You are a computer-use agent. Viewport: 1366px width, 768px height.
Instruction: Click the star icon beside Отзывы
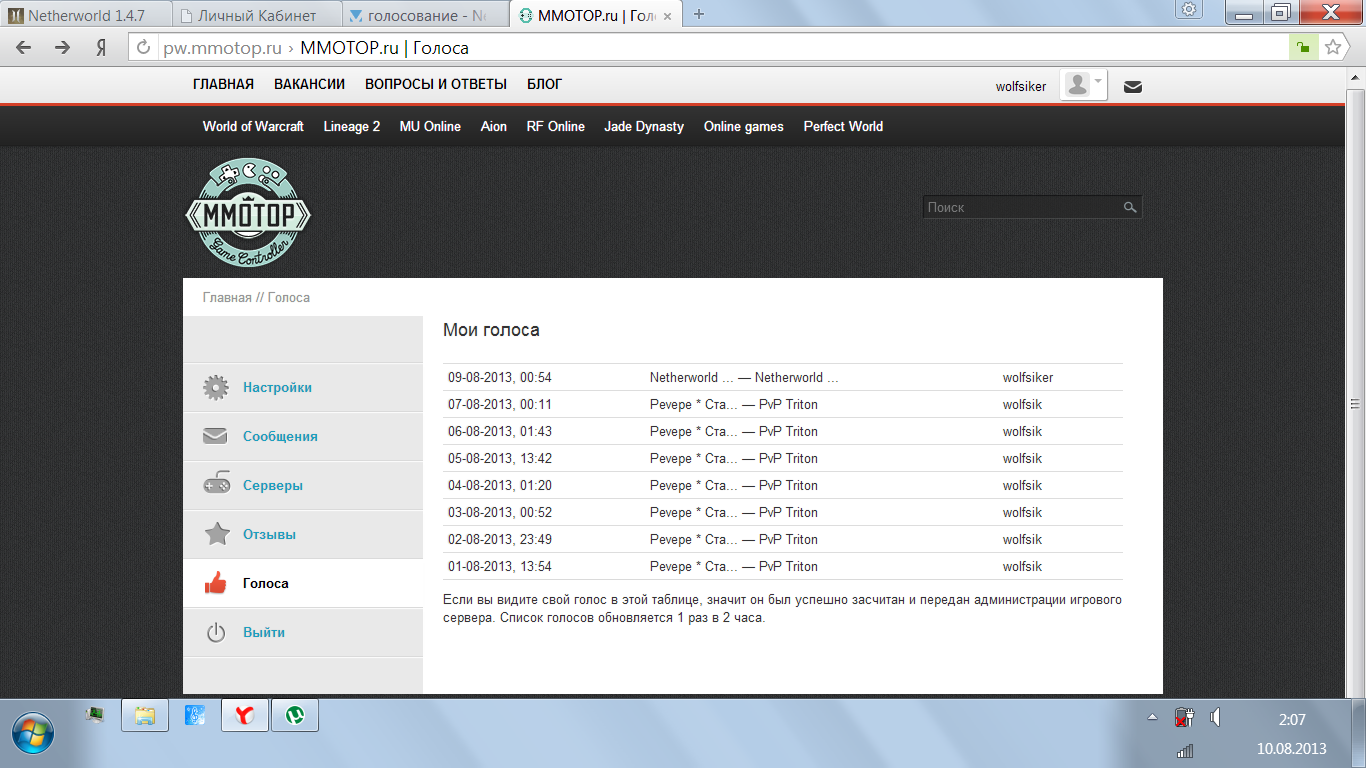216,534
